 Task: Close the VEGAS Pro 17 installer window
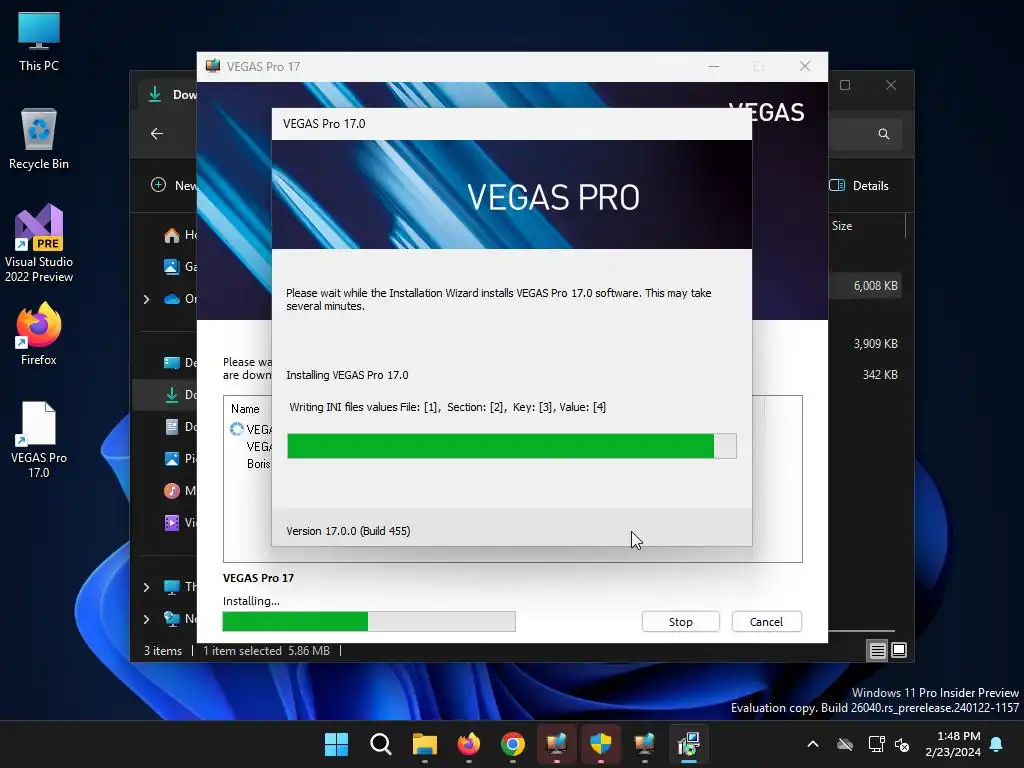pos(805,67)
